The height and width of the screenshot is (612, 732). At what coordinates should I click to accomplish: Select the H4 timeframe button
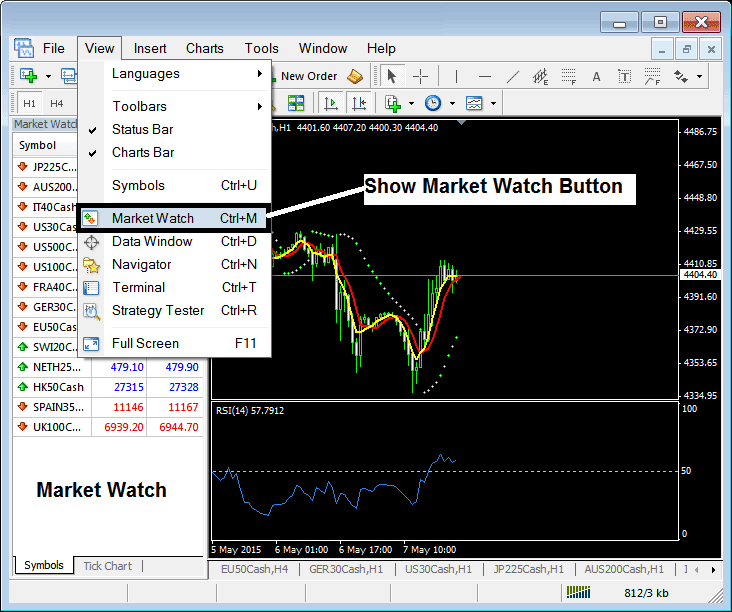pos(57,103)
